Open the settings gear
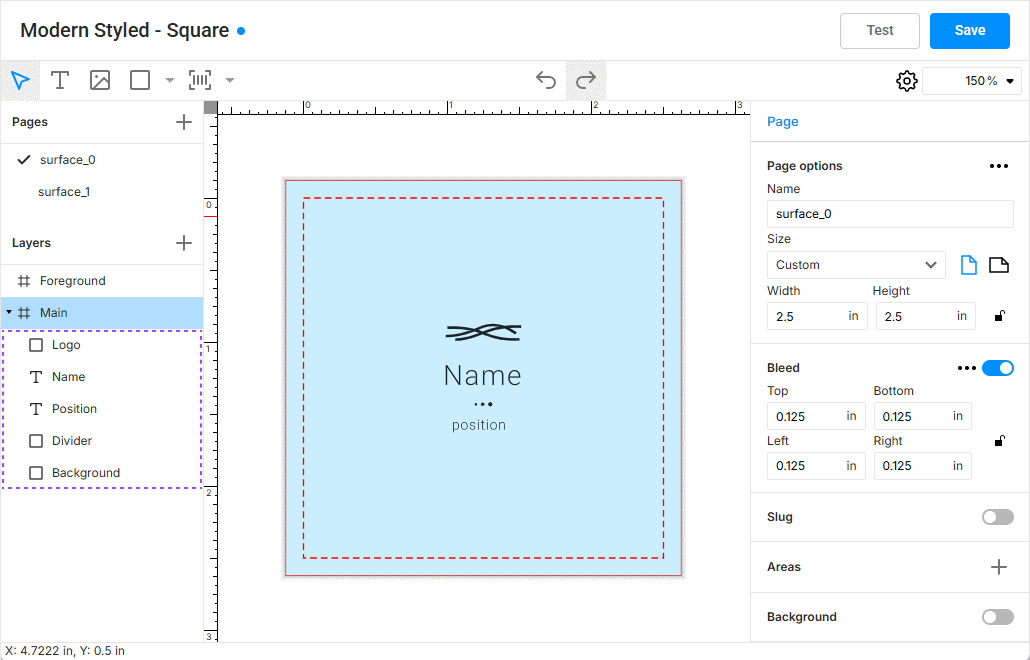This screenshot has width=1030, height=660. click(907, 81)
